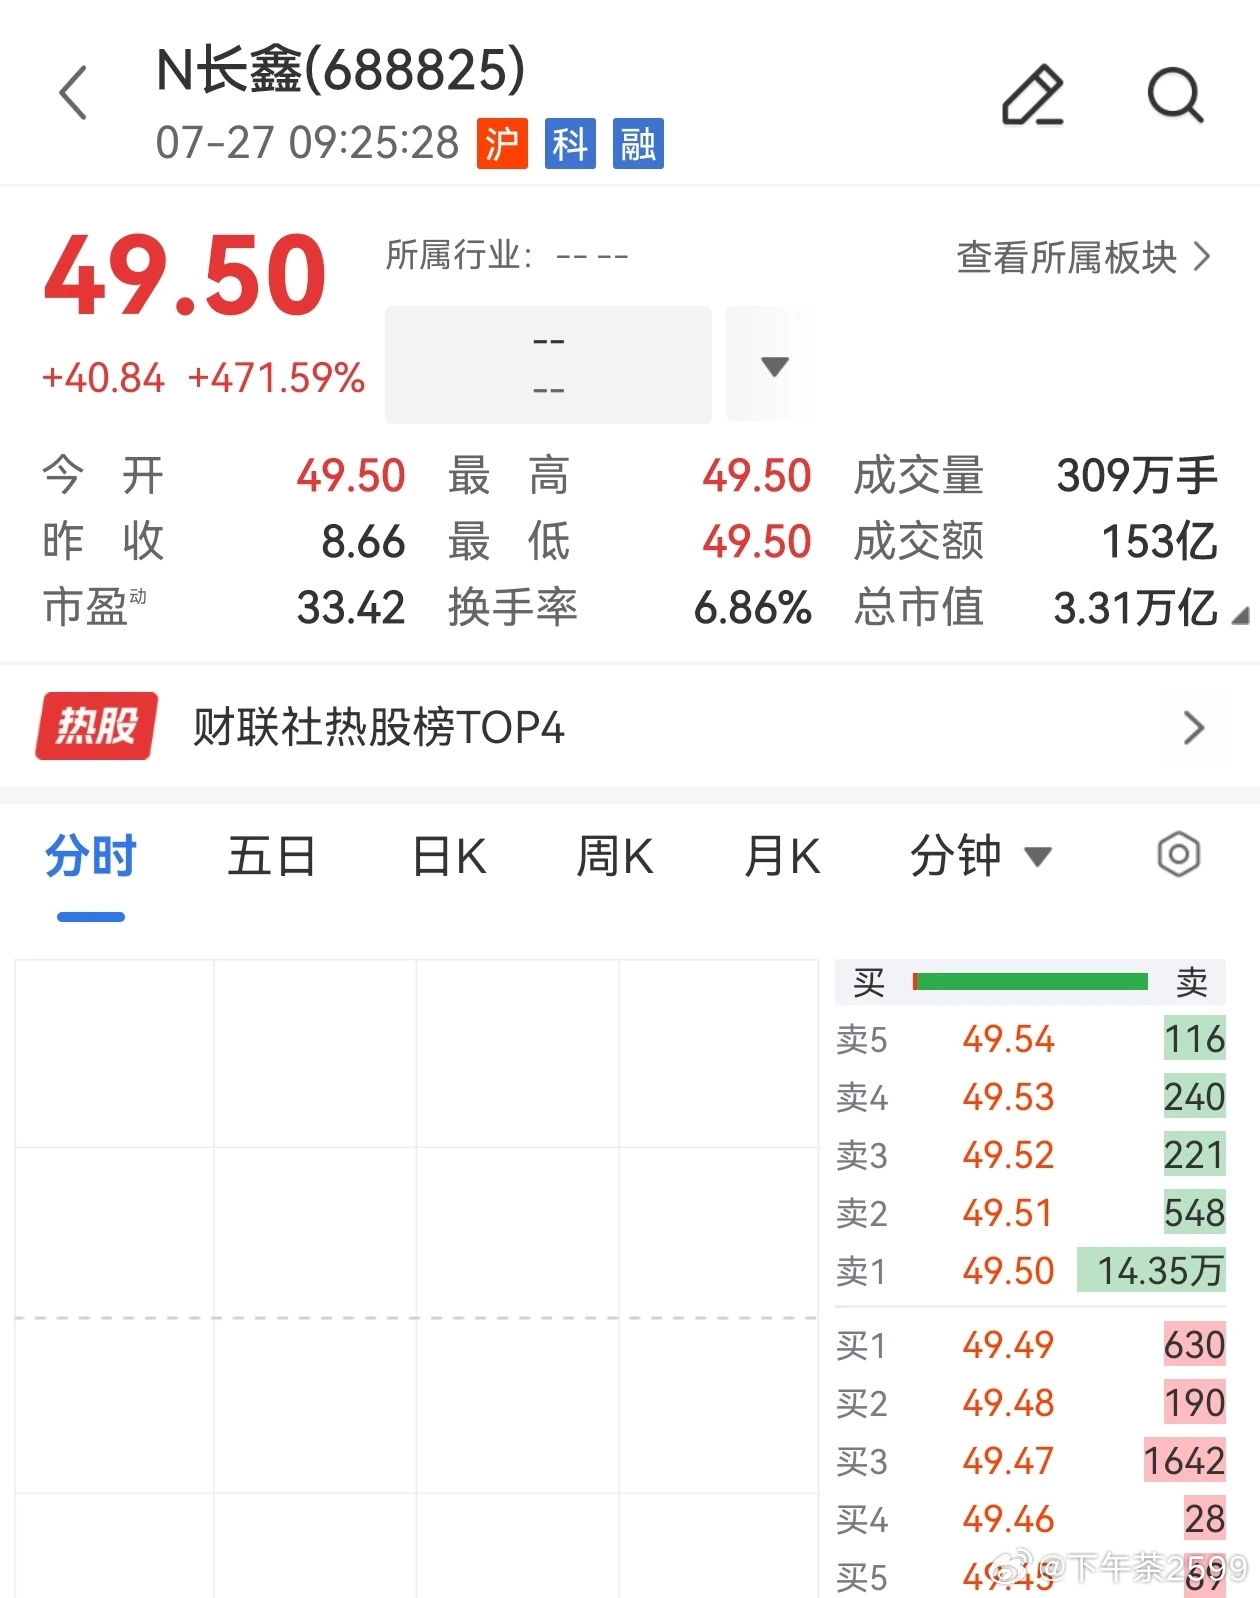The image size is (1260, 1598).
Task: Tap the 所属行业 label
Action: [x=459, y=256]
